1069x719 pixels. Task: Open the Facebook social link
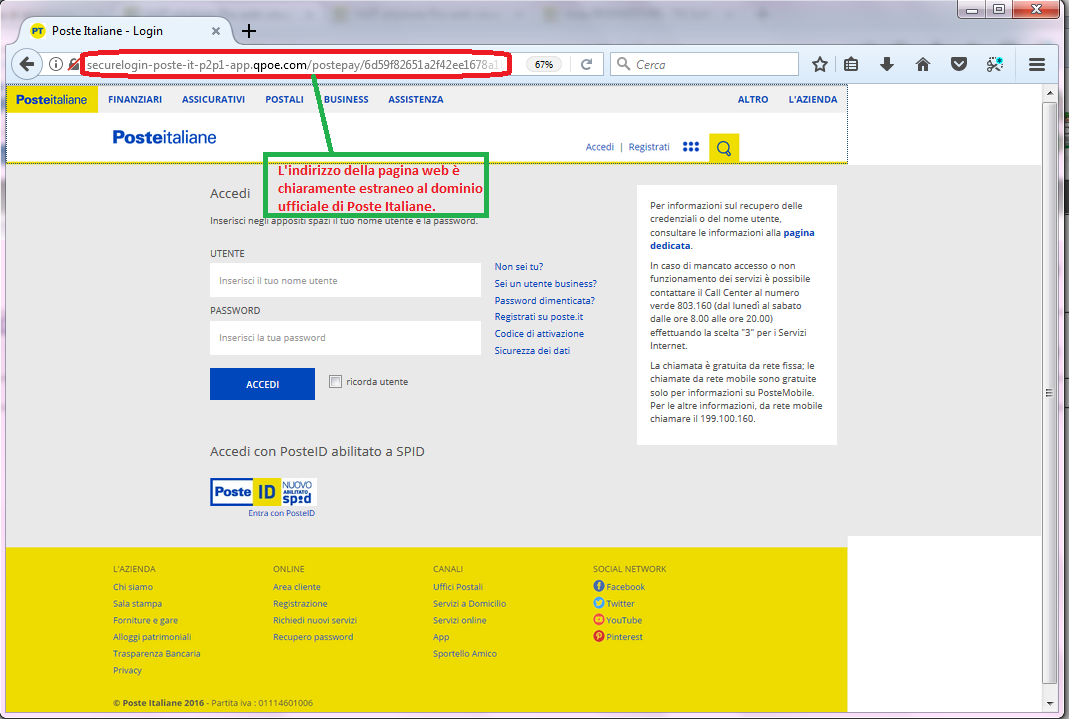click(x=619, y=587)
